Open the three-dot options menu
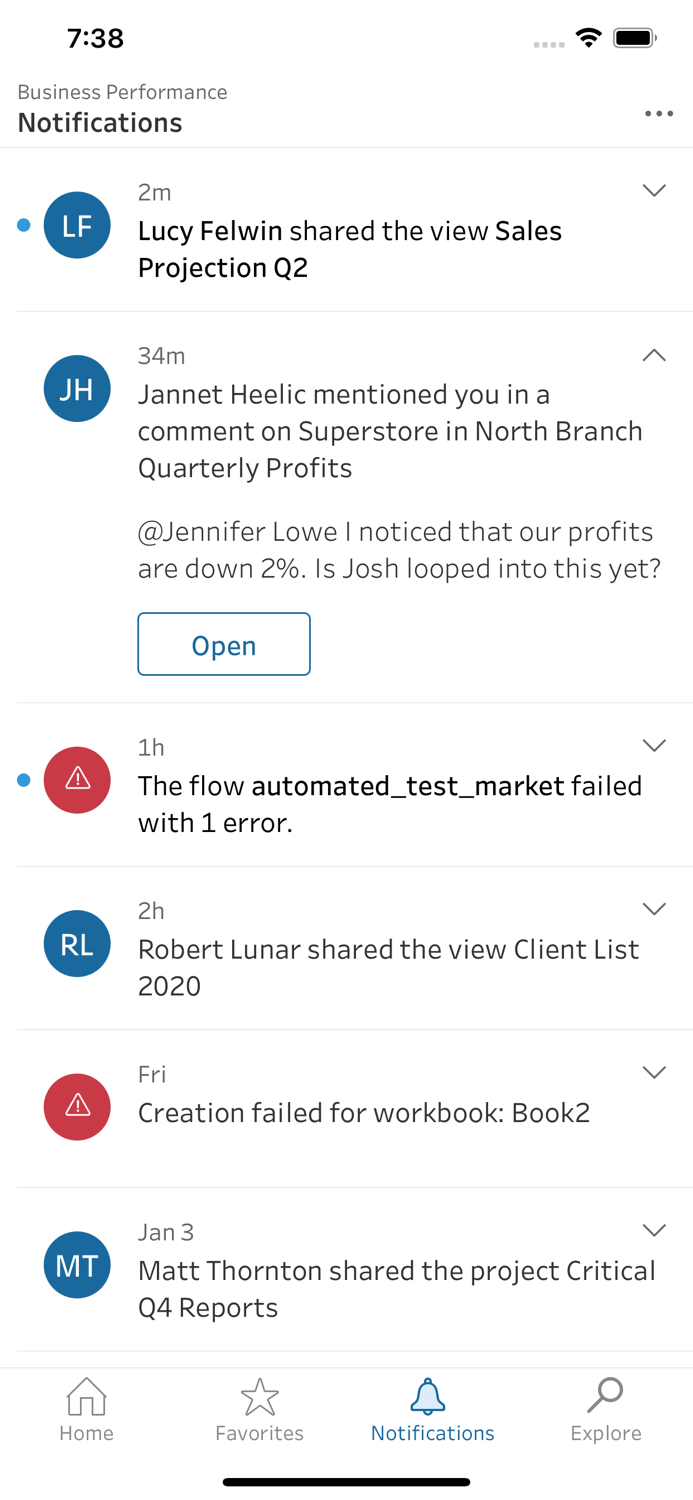This screenshot has height=1500, width=693. tap(659, 113)
